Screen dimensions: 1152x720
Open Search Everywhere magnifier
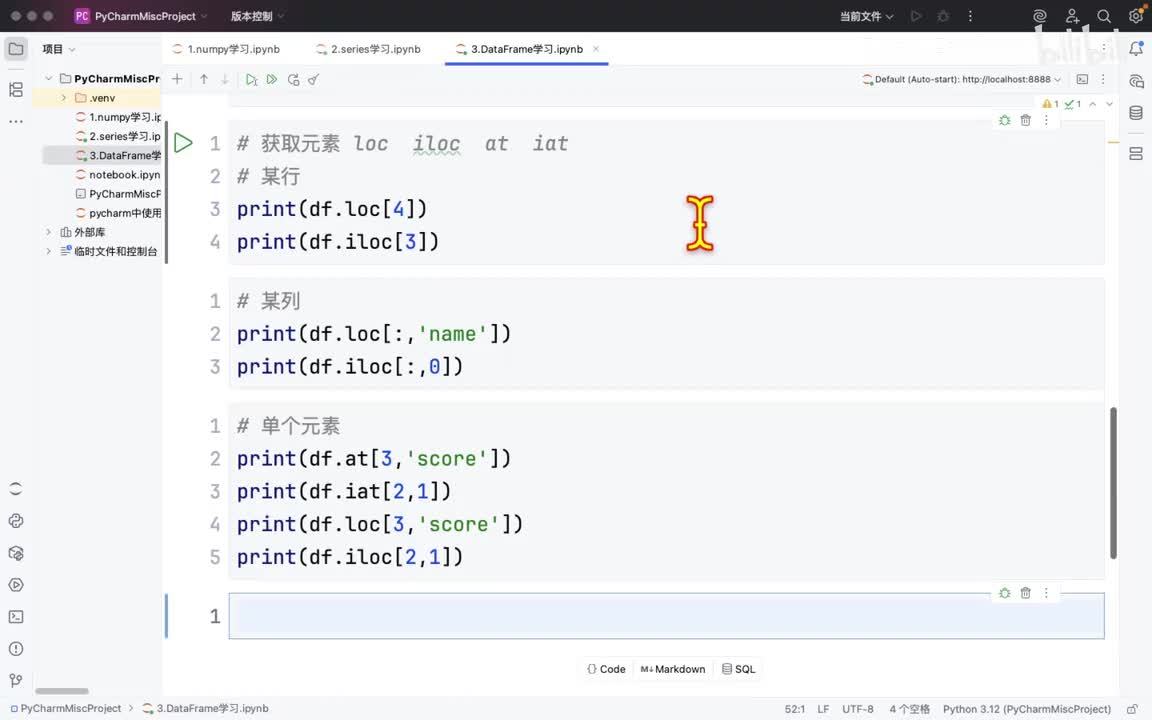[x=1104, y=15]
